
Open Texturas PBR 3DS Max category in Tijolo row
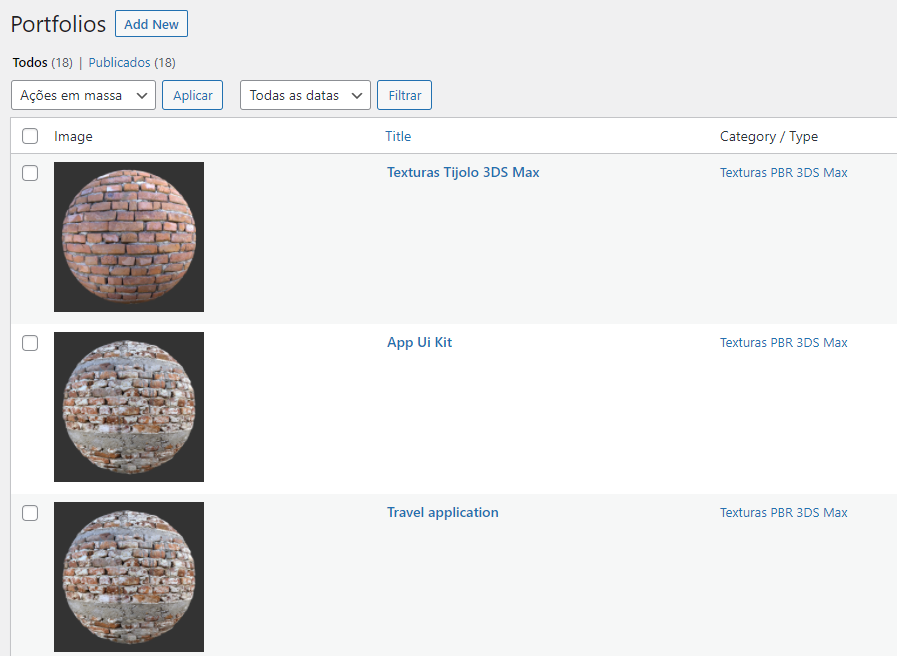[784, 173]
